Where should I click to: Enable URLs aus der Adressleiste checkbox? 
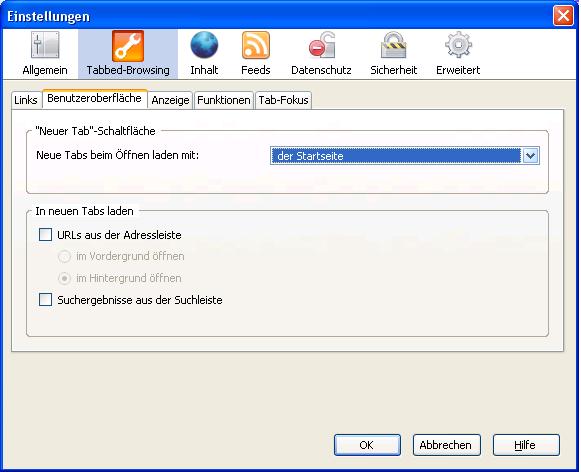point(45,235)
